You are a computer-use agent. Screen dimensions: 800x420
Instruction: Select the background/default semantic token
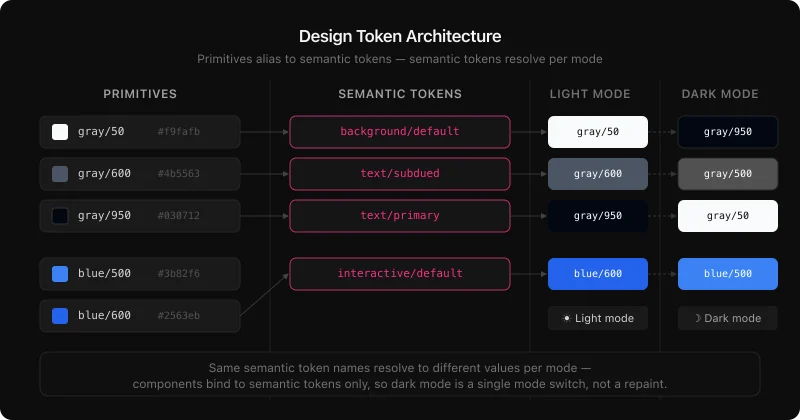pyautogui.click(x=400, y=132)
